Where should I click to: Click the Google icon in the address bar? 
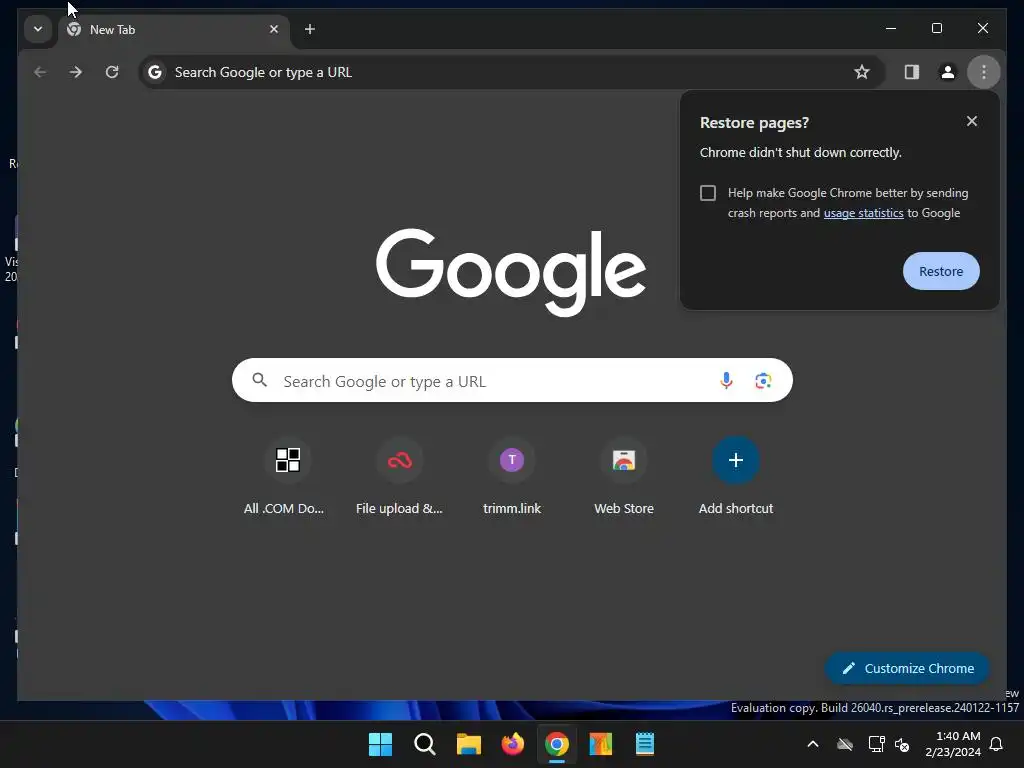pos(155,72)
